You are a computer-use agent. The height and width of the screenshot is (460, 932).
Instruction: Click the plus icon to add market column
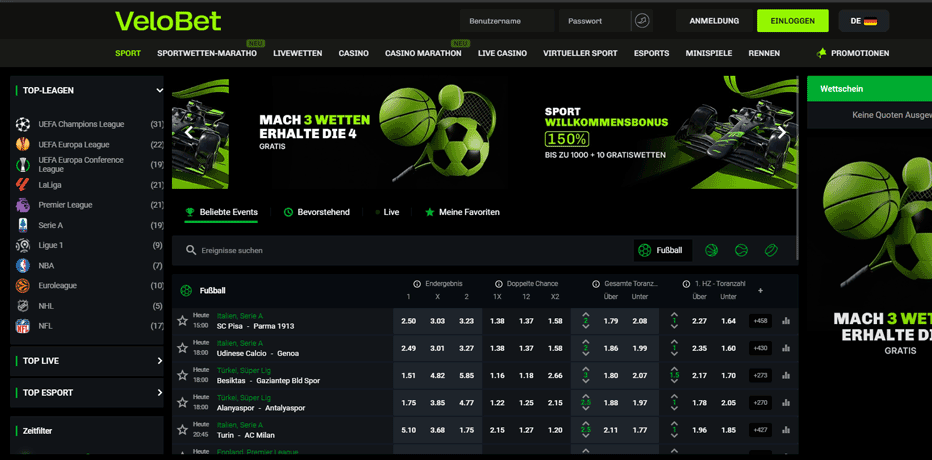760,291
